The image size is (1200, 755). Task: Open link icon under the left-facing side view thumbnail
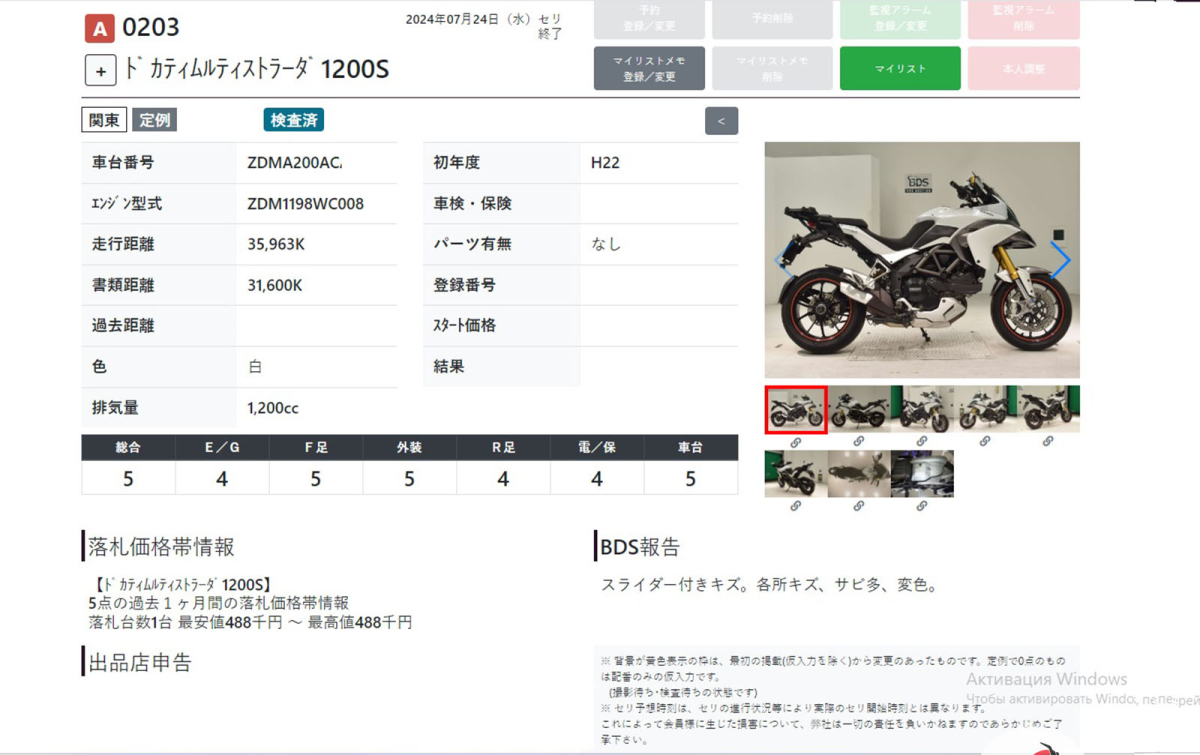pyautogui.click(x=859, y=441)
